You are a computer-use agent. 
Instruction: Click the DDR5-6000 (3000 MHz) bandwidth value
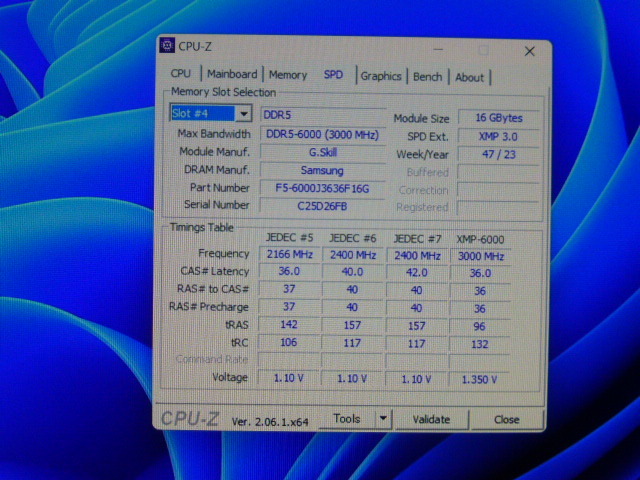coord(322,135)
